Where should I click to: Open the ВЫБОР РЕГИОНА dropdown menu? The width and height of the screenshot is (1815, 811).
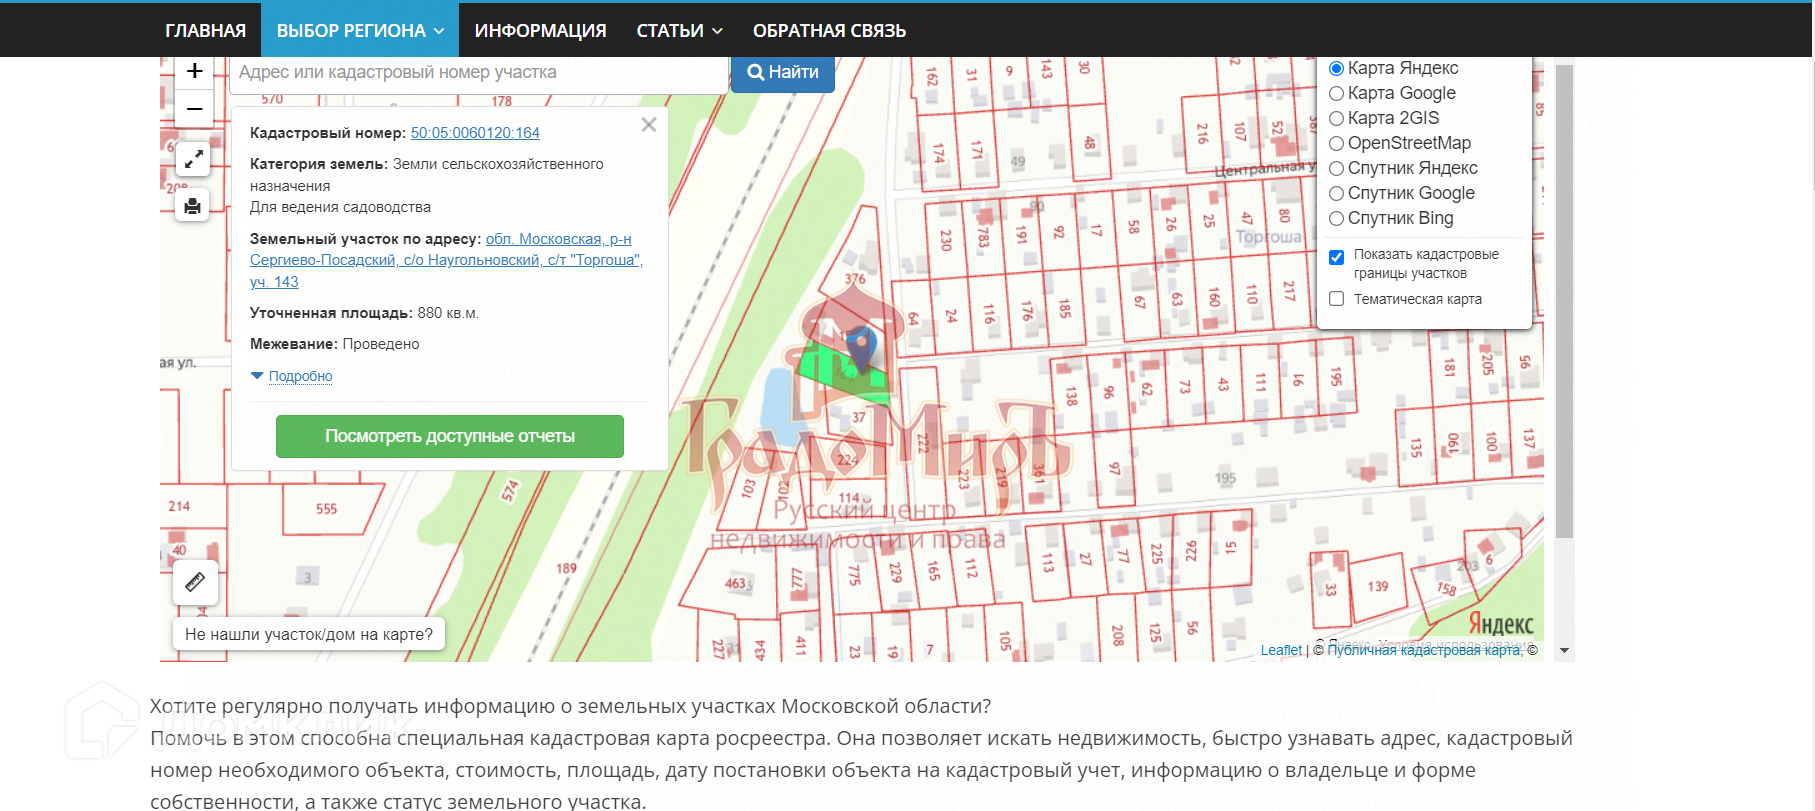pos(360,30)
